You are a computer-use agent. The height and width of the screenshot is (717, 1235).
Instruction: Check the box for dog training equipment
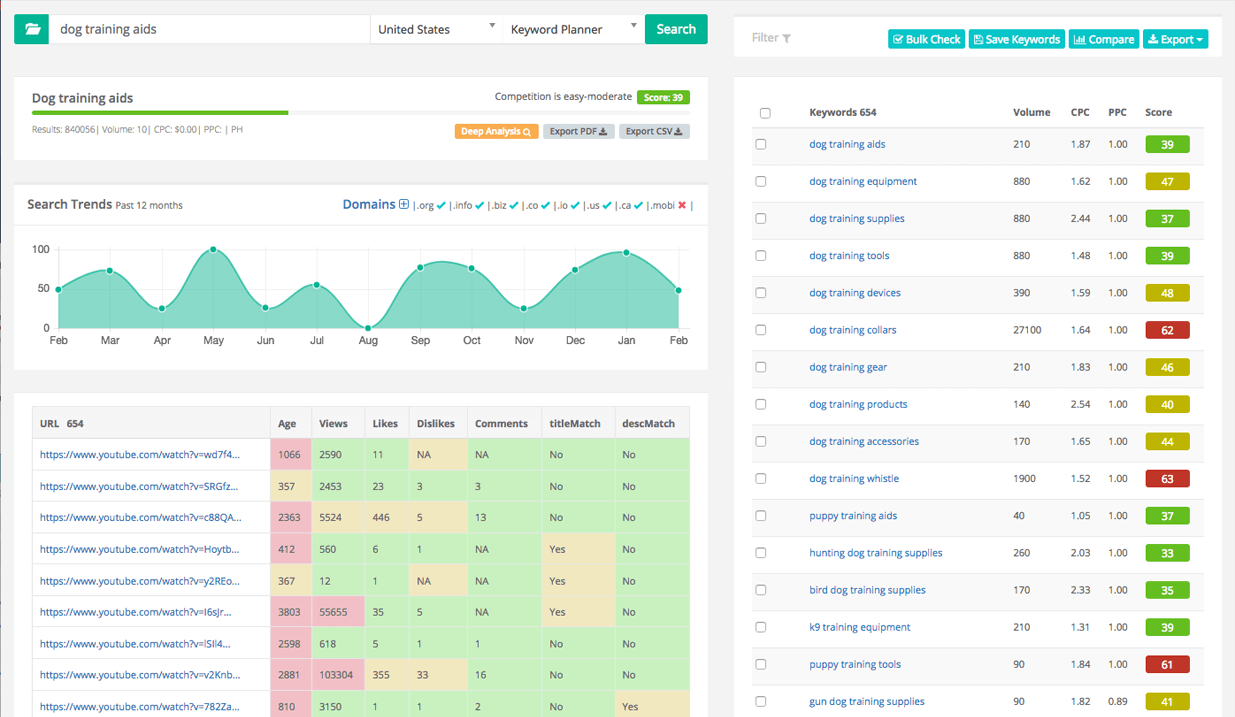761,181
